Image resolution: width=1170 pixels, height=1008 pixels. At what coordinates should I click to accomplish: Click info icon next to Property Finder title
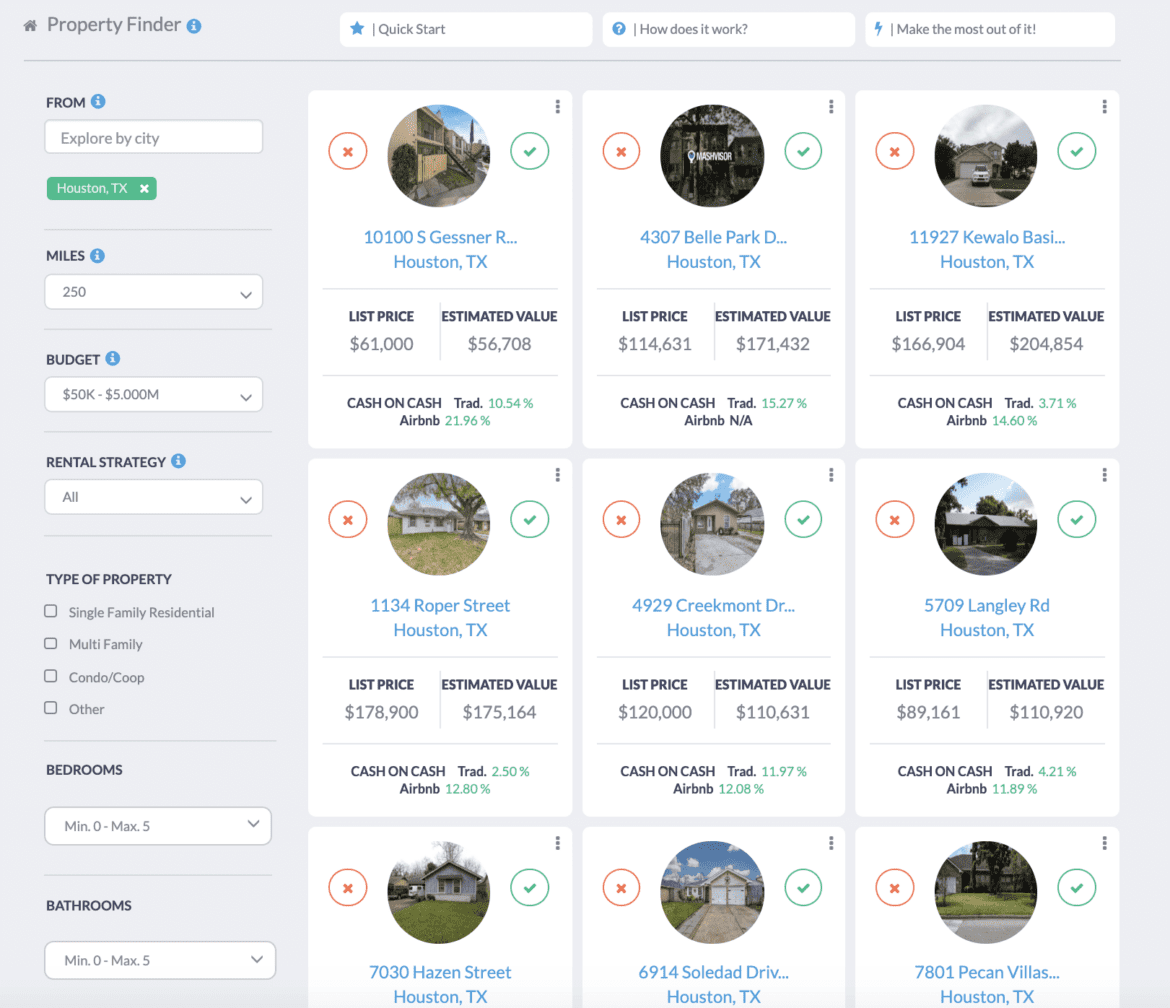pyautogui.click(x=194, y=26)
